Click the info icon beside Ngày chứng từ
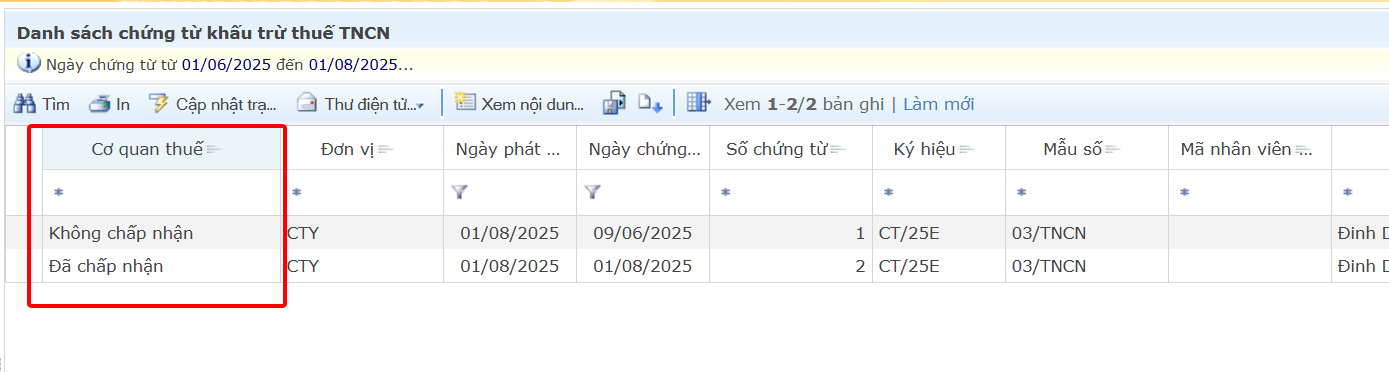This screenshot has height=372, width=1389. (29, 64)
